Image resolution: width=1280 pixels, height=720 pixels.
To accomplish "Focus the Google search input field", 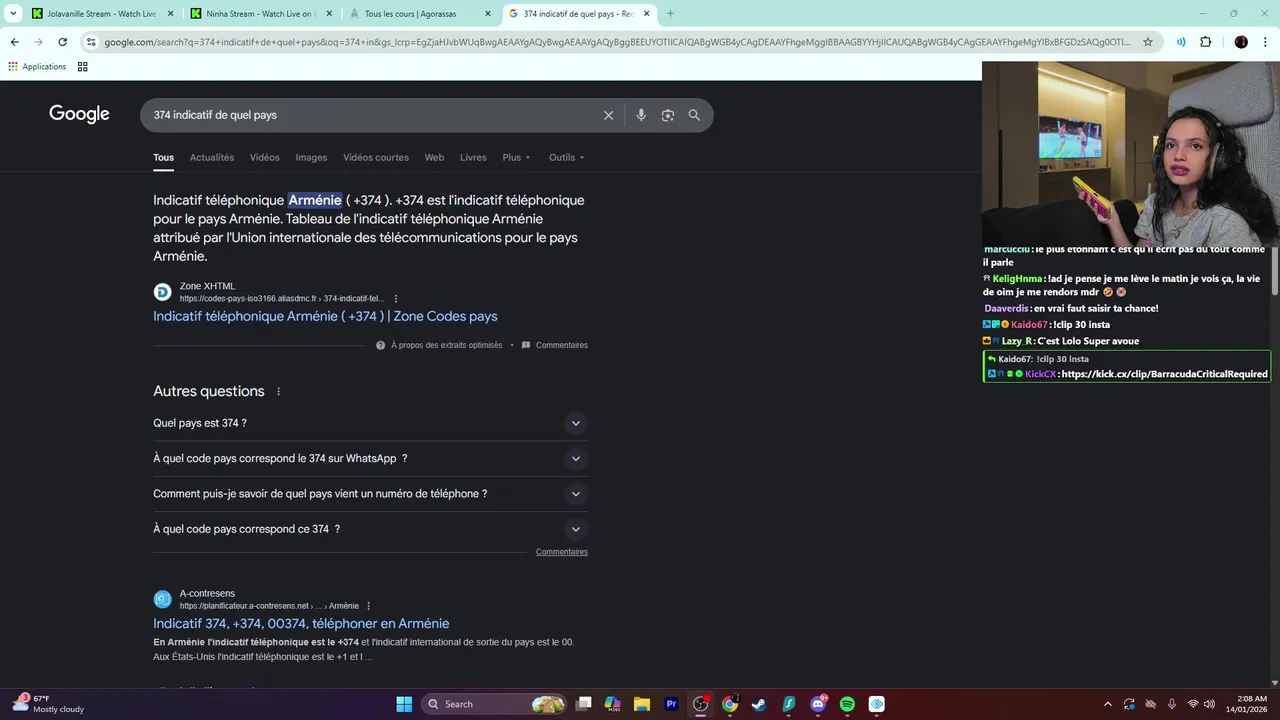I will pos(370,115).
